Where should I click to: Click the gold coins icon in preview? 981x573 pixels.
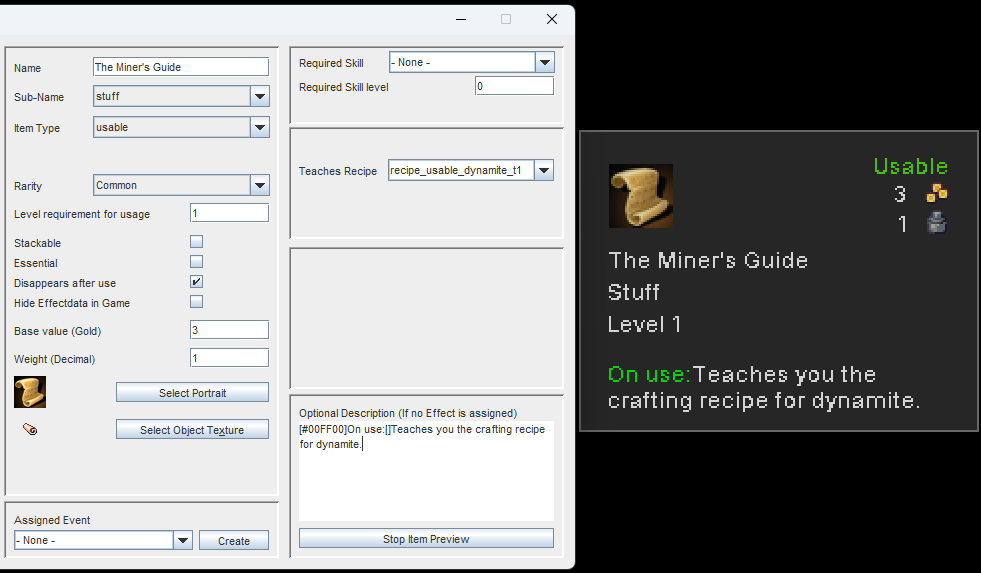coord(936,194)
